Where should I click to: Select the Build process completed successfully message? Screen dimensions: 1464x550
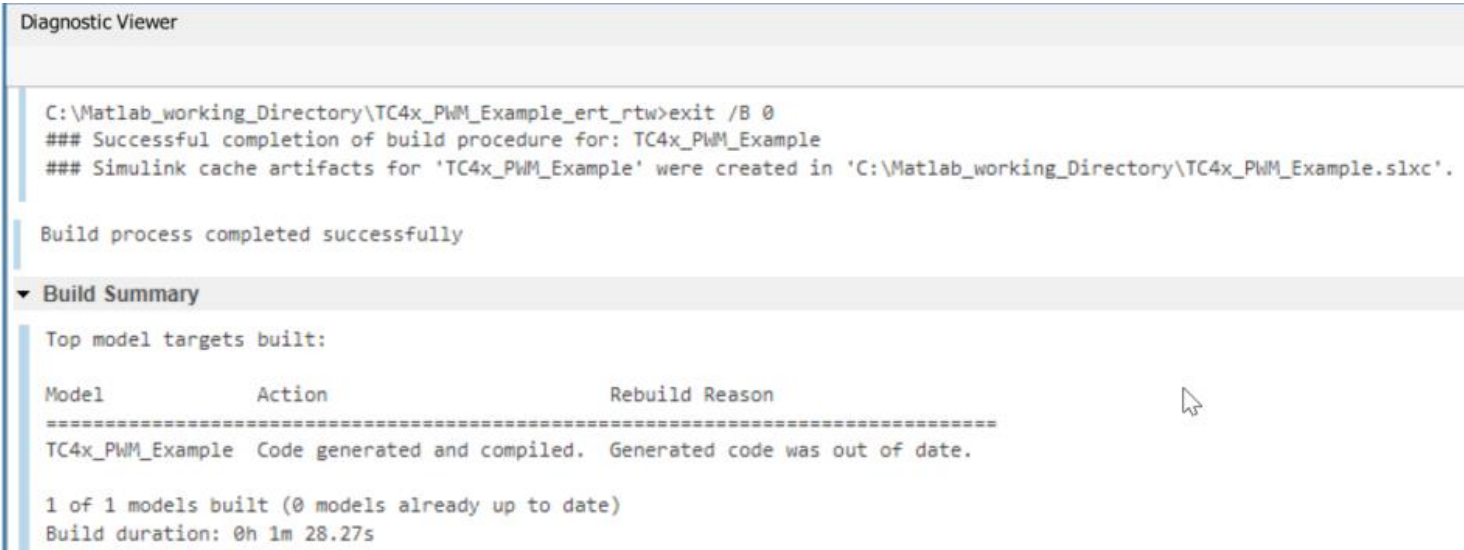252,235
